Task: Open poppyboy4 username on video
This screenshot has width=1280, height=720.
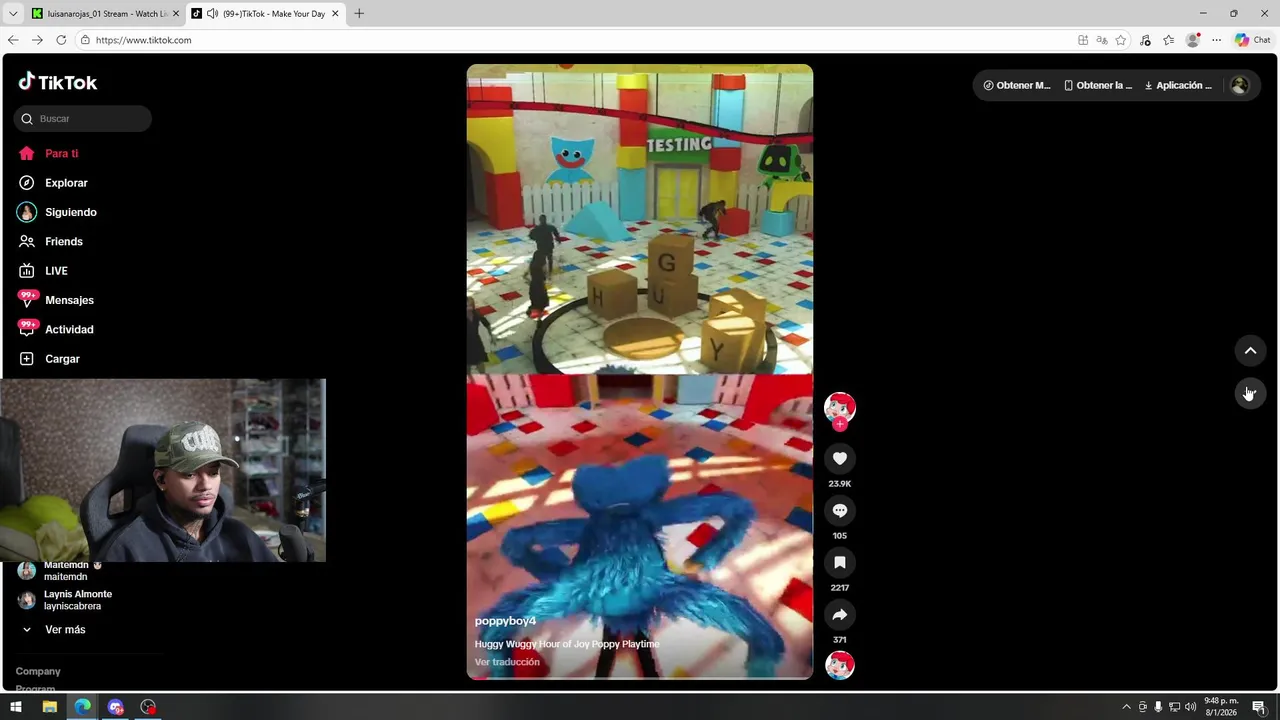Action: 505,621
